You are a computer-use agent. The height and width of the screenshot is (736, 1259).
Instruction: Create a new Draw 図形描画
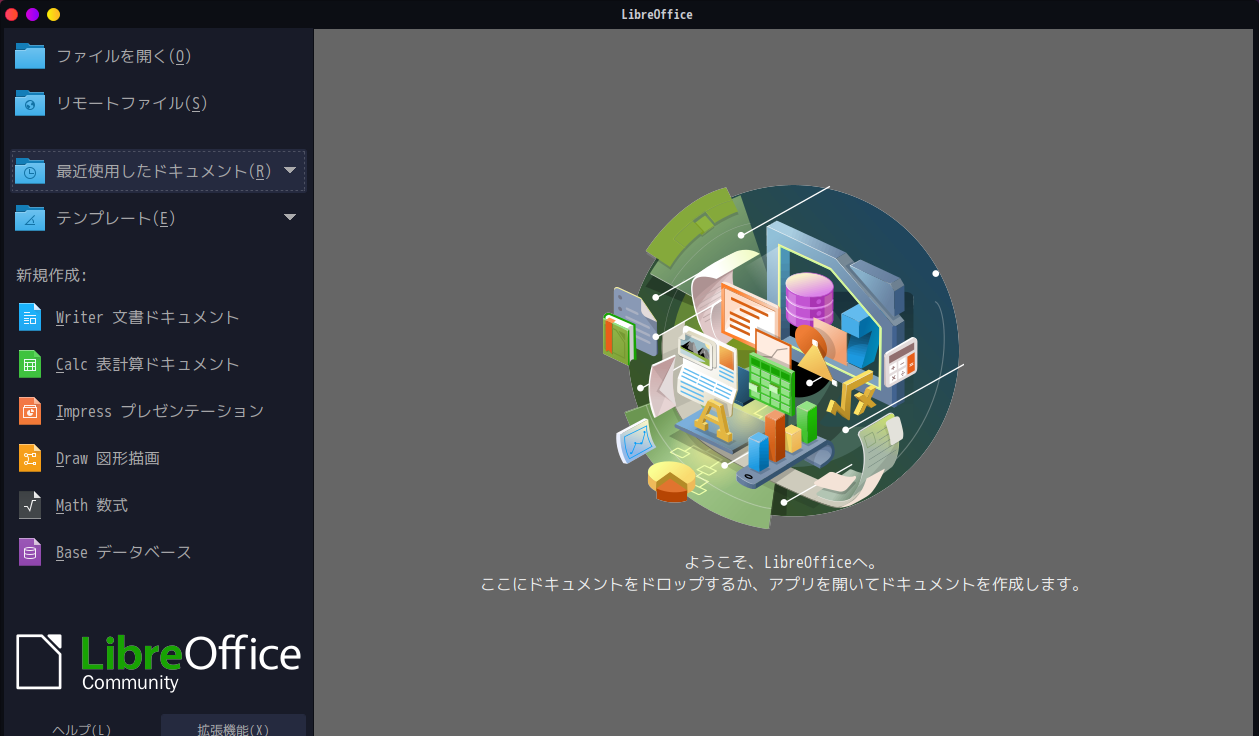click(158, 458)
